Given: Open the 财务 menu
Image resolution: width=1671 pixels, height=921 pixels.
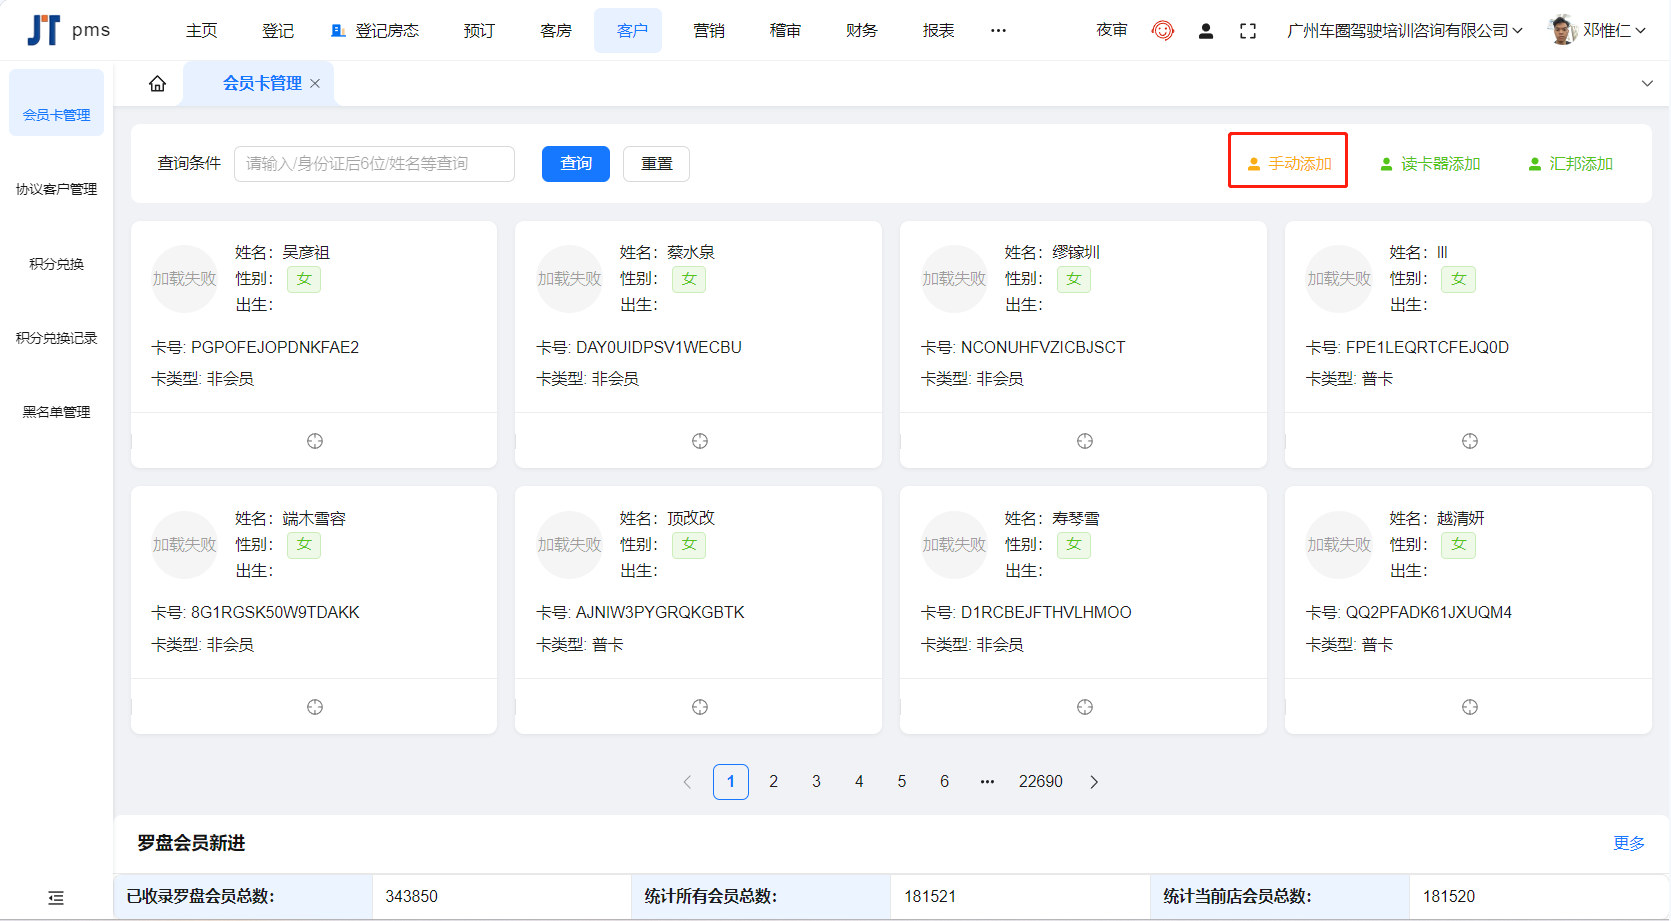Looking at the screenshot, I should click(861, 31).
